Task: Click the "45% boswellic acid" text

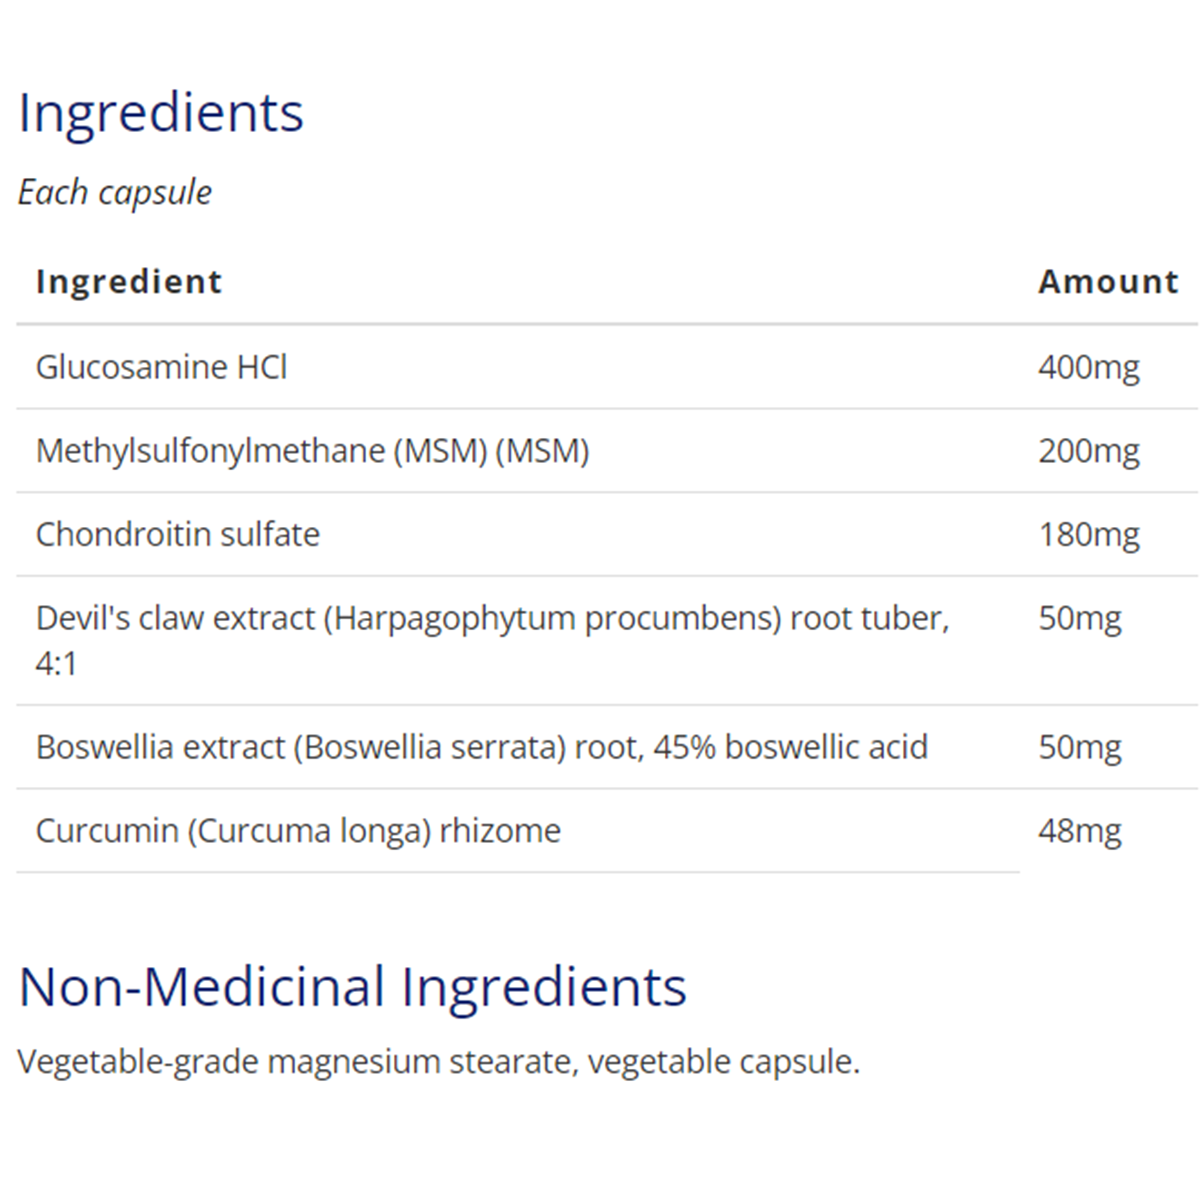Action: 790,747
